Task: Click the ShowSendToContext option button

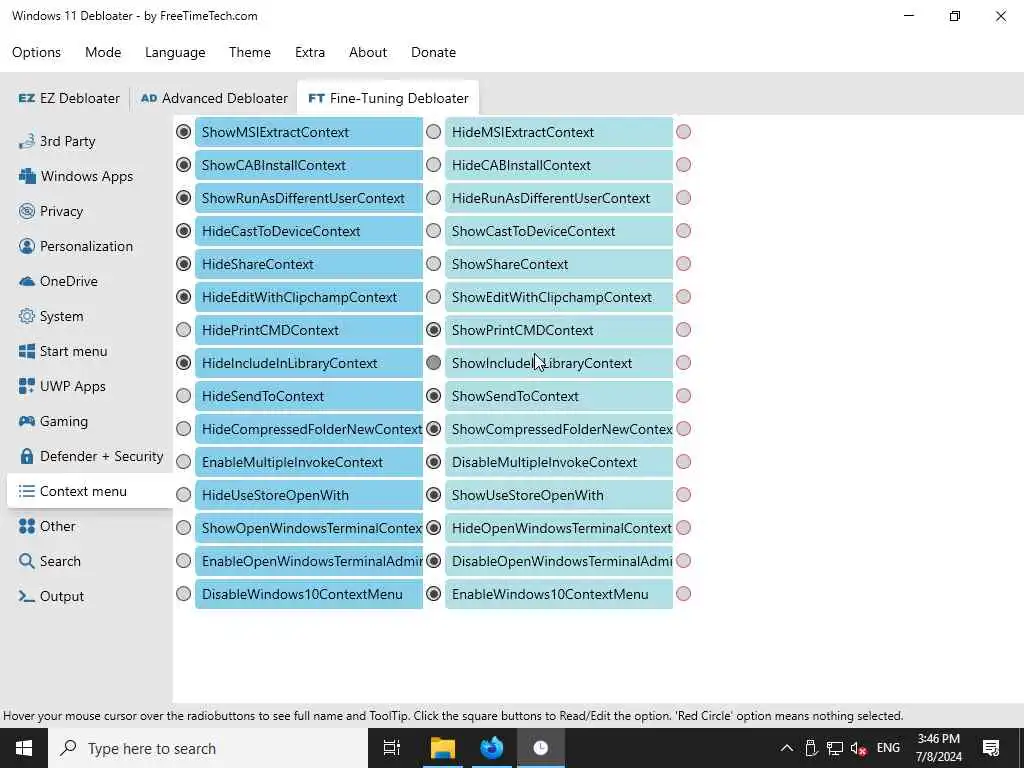Action: pos(559,396)
